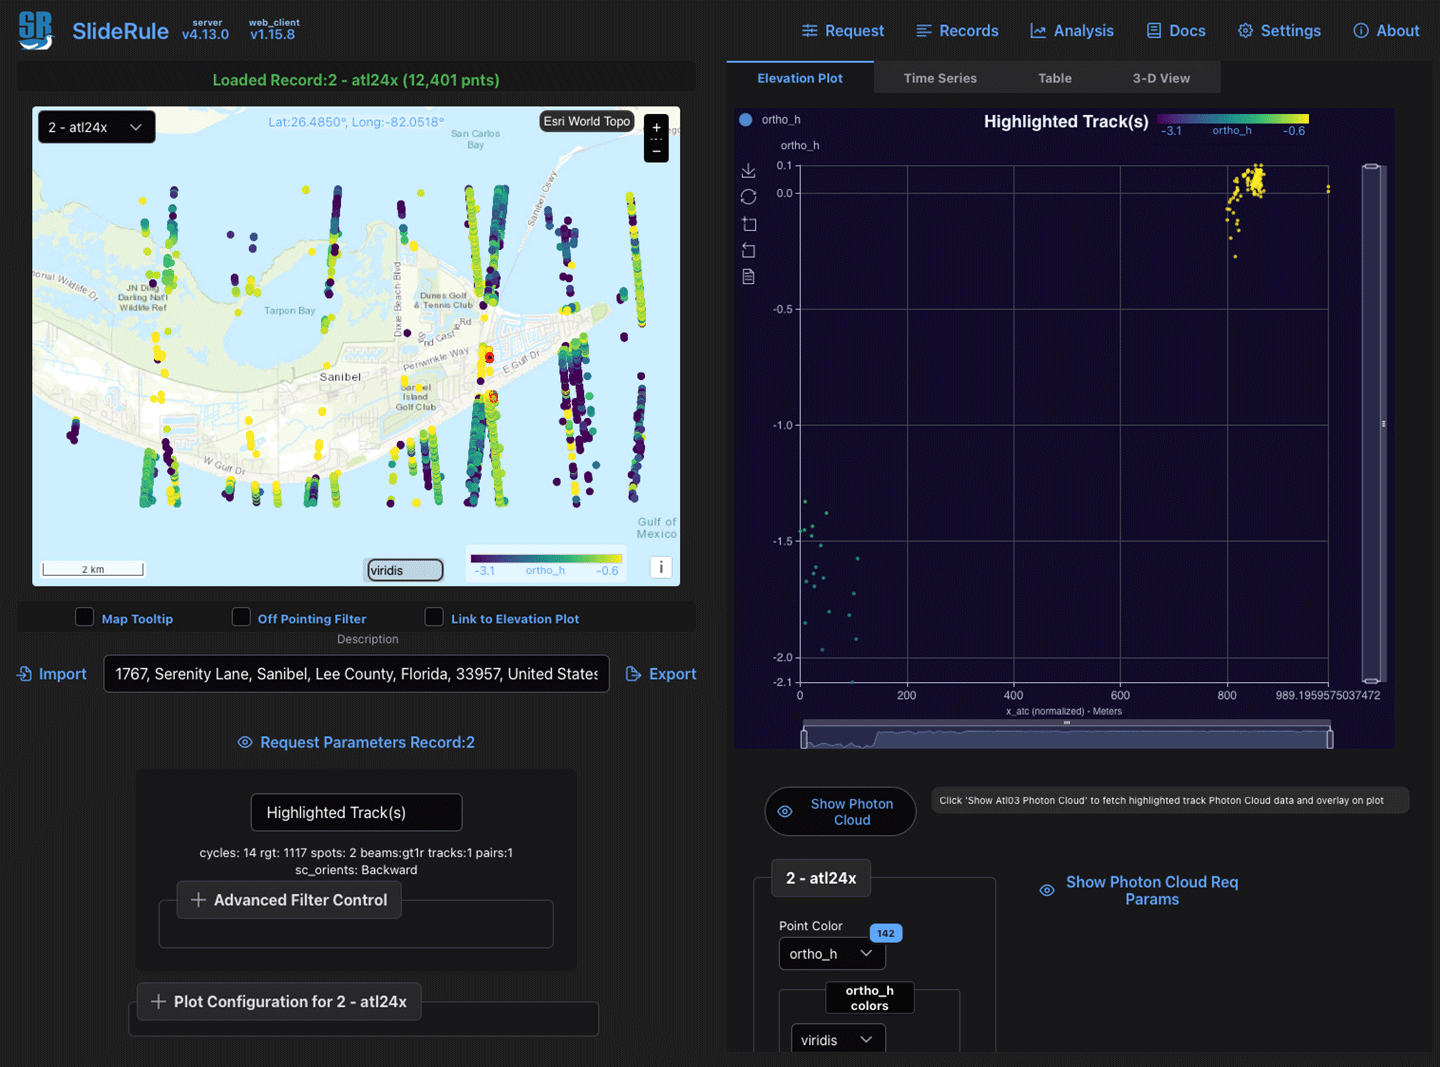Activate the area zoom tool on the plot
1440x1067 pixels.
[748, 224]
